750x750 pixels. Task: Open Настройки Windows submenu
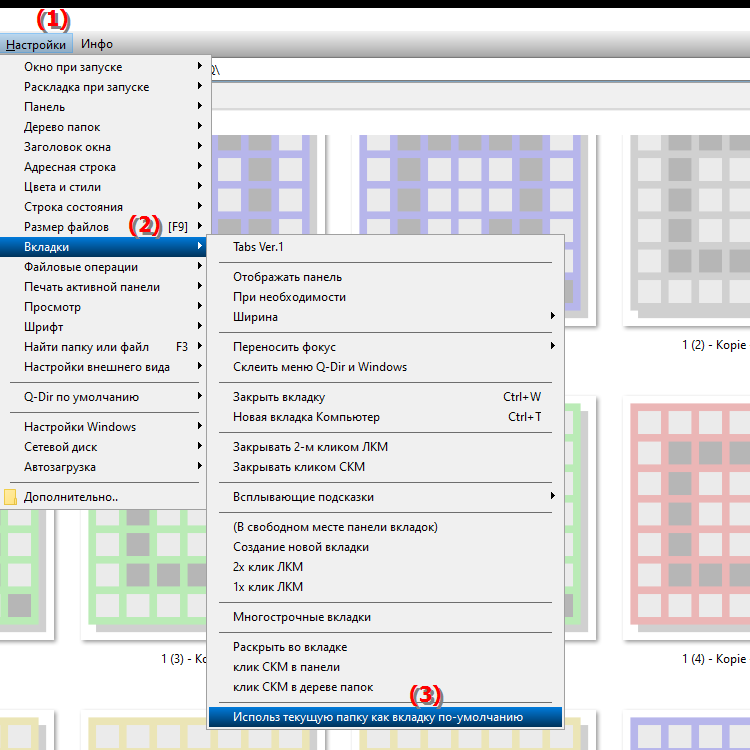click(103, 427)
